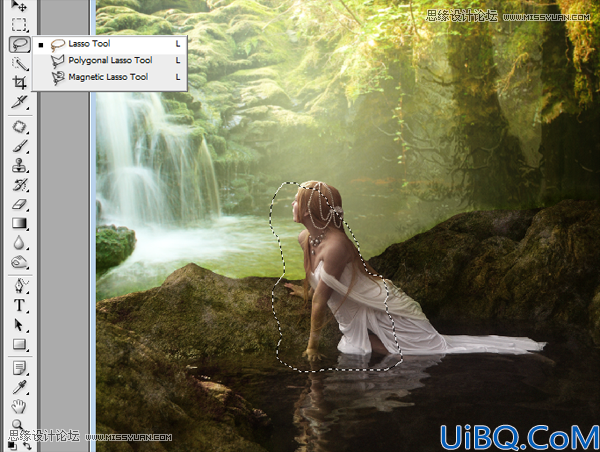Choose Polygonal Lasso Tool from the flyout
The height and width of the screenshot is (452, 600).
[x=109, y=60]
